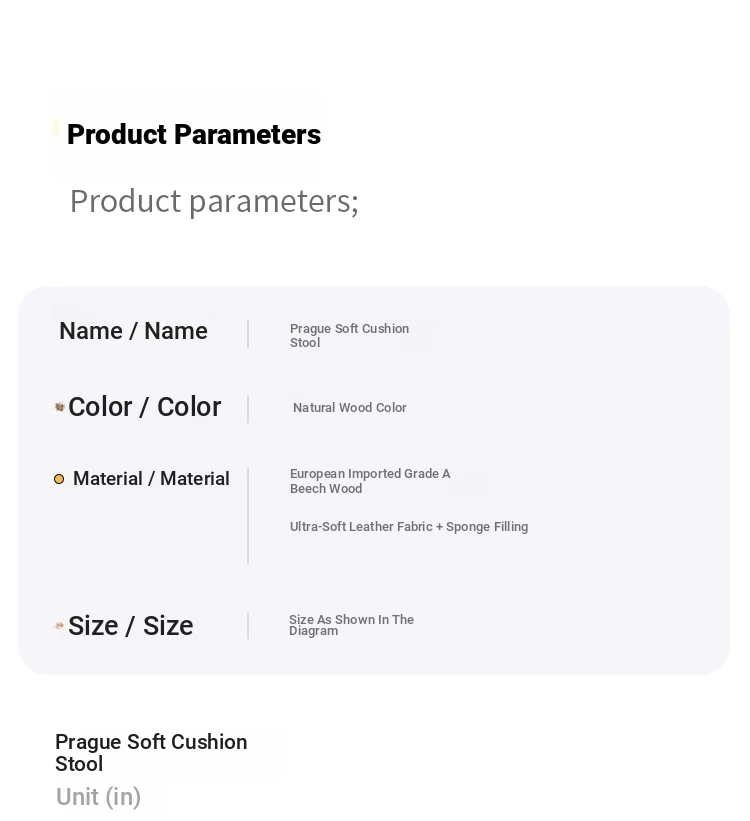Click European Imported Grade A Beech Wood text
The height and width of the screenshot is (821, 750).
click(370, 481)
